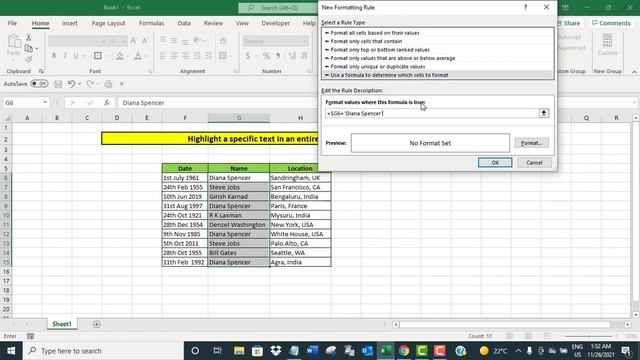Image resolution: width=640 pixels, height=360 pixels.
Task: Click the Center alignment icon
Action: pyautogui.click(x=174, y=56)
